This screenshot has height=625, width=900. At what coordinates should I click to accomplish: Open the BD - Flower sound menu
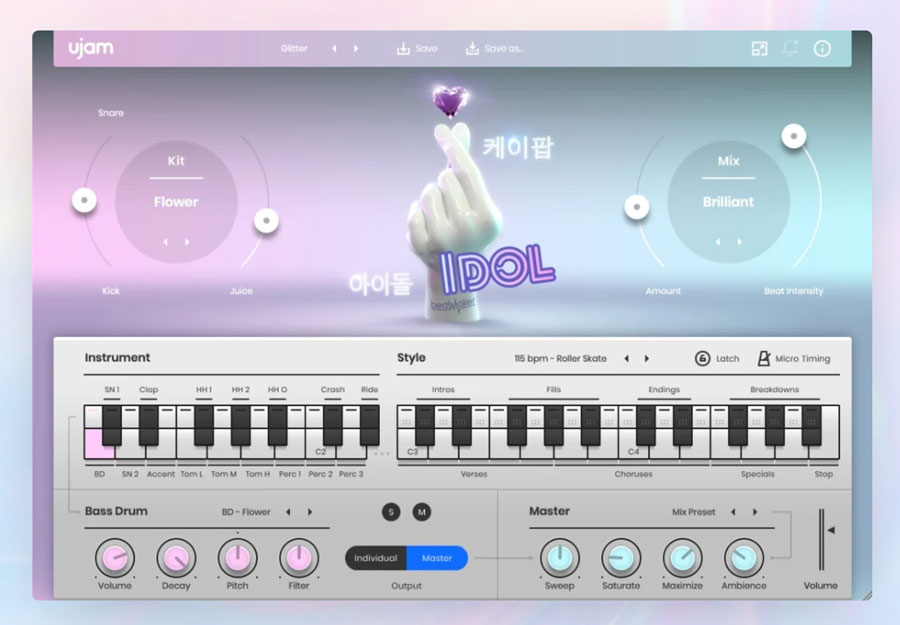tap(246, 512)
